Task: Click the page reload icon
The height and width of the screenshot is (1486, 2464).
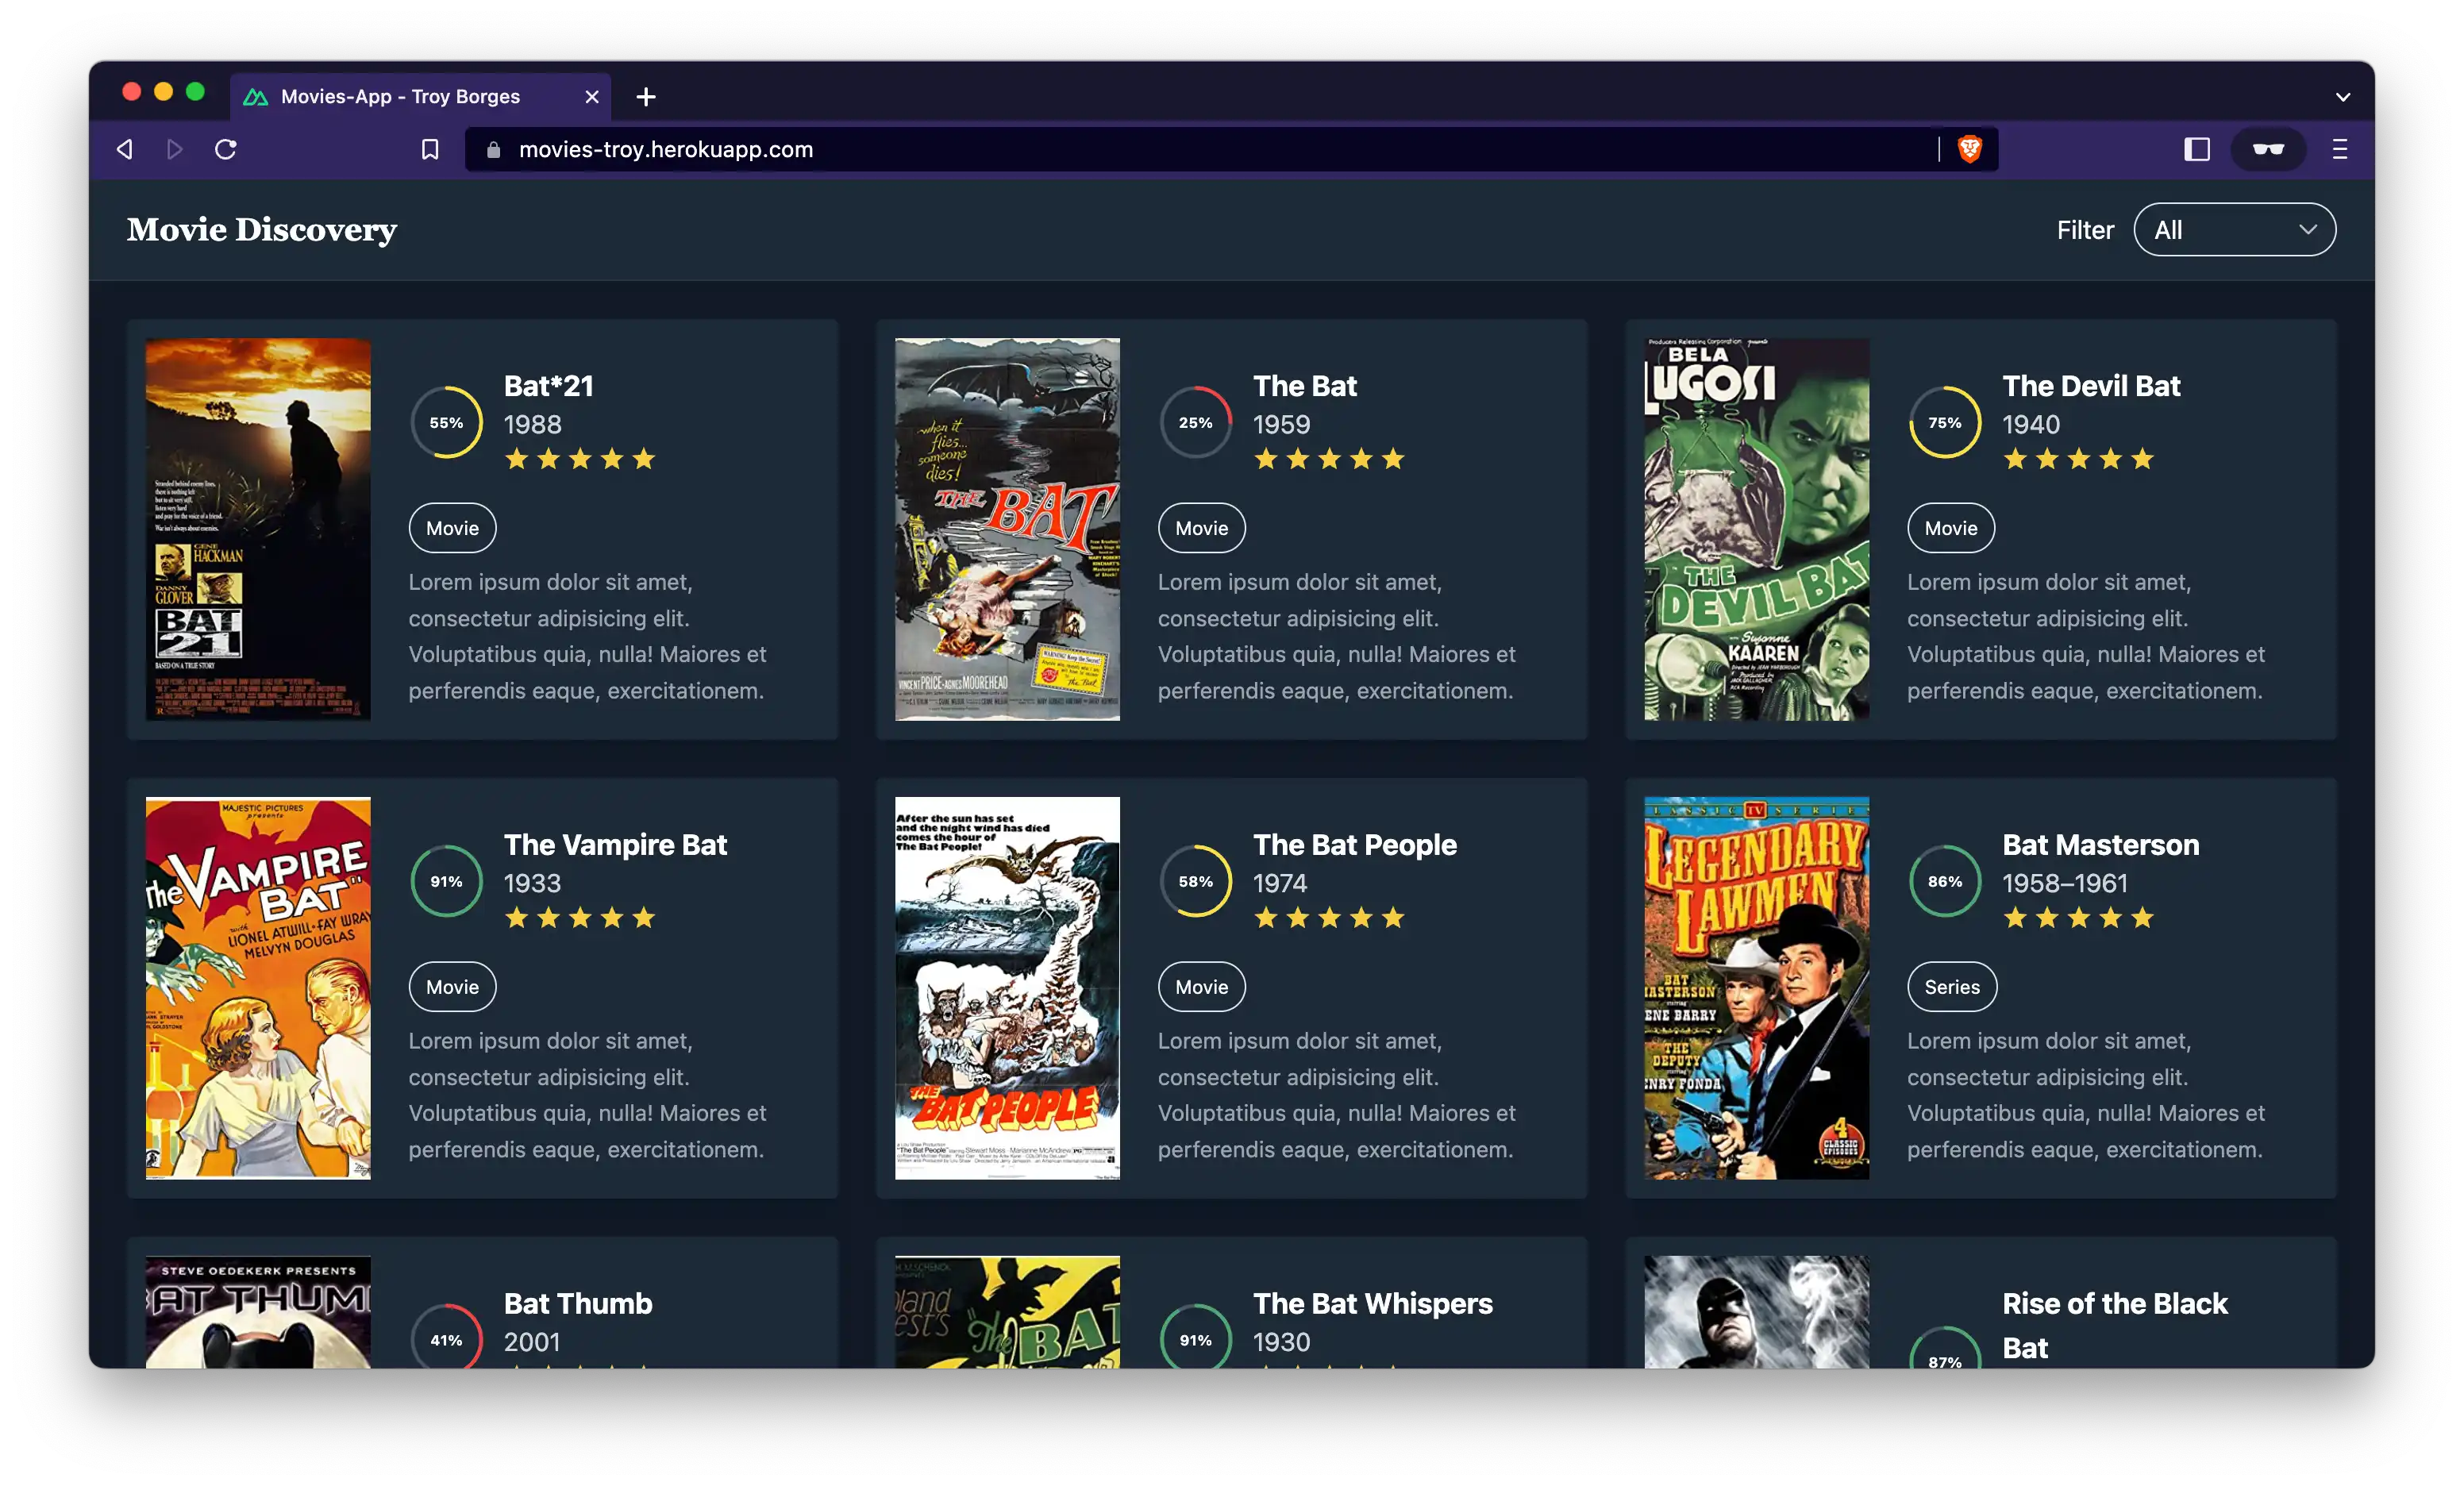Action: 226,149
